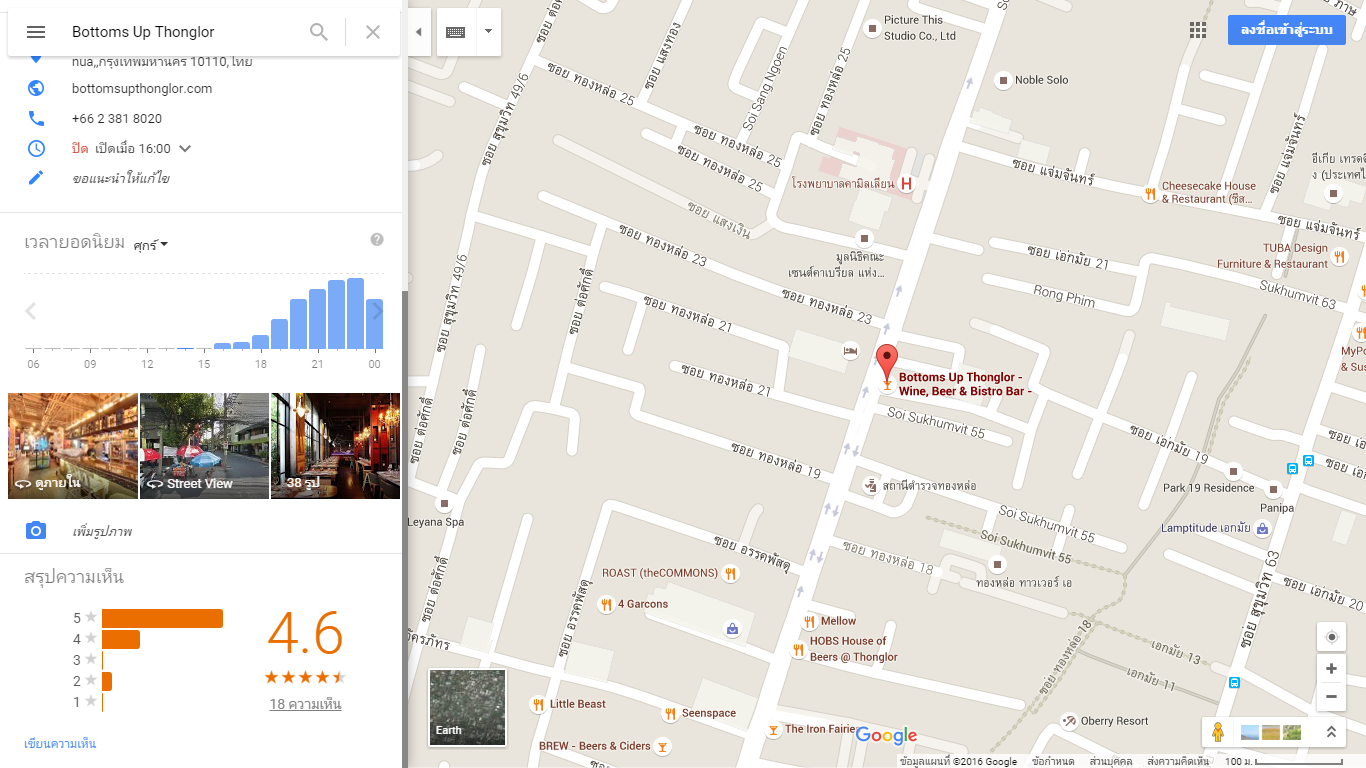The width and height of the screenshot is (1366, 768).
Task: Click the 5-star rating bar
Action: [x=162, y=618]
